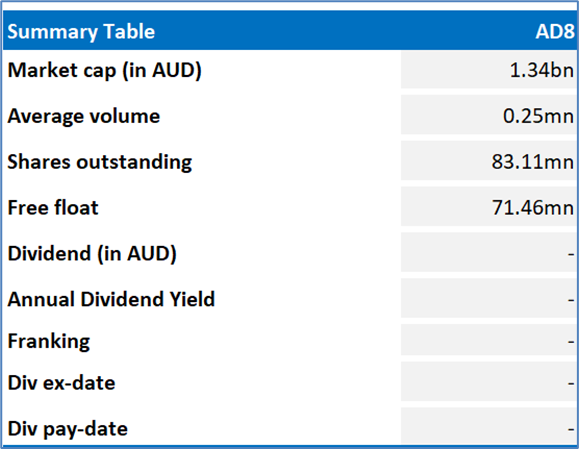Viewport: 579px width, 449px height.
Task: Select the empty Dividend (in AUD) value cell
Action: 488,252
